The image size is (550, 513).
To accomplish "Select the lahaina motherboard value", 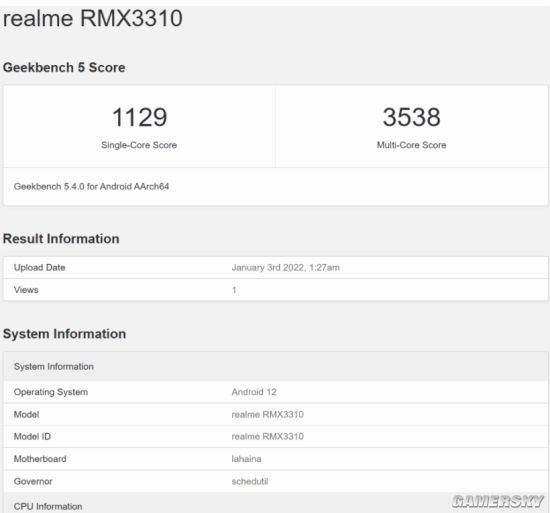I will click(246, 459).
